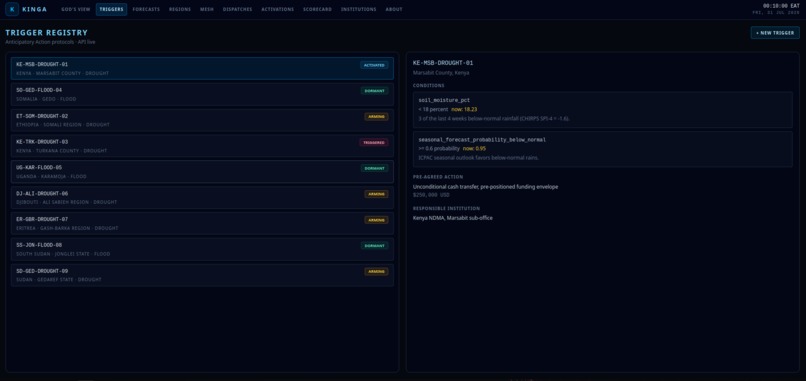
Task: Select the SD-GED-DROUGHT-09 trigger row
Action: (x=203, y=275)
